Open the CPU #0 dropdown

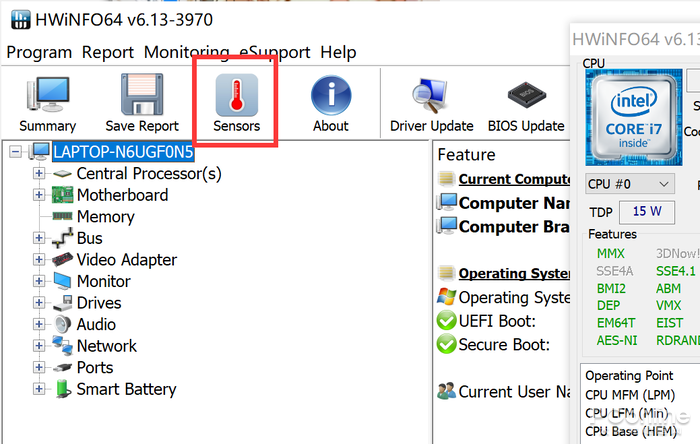pyautogui.click(x=630, y=184)
